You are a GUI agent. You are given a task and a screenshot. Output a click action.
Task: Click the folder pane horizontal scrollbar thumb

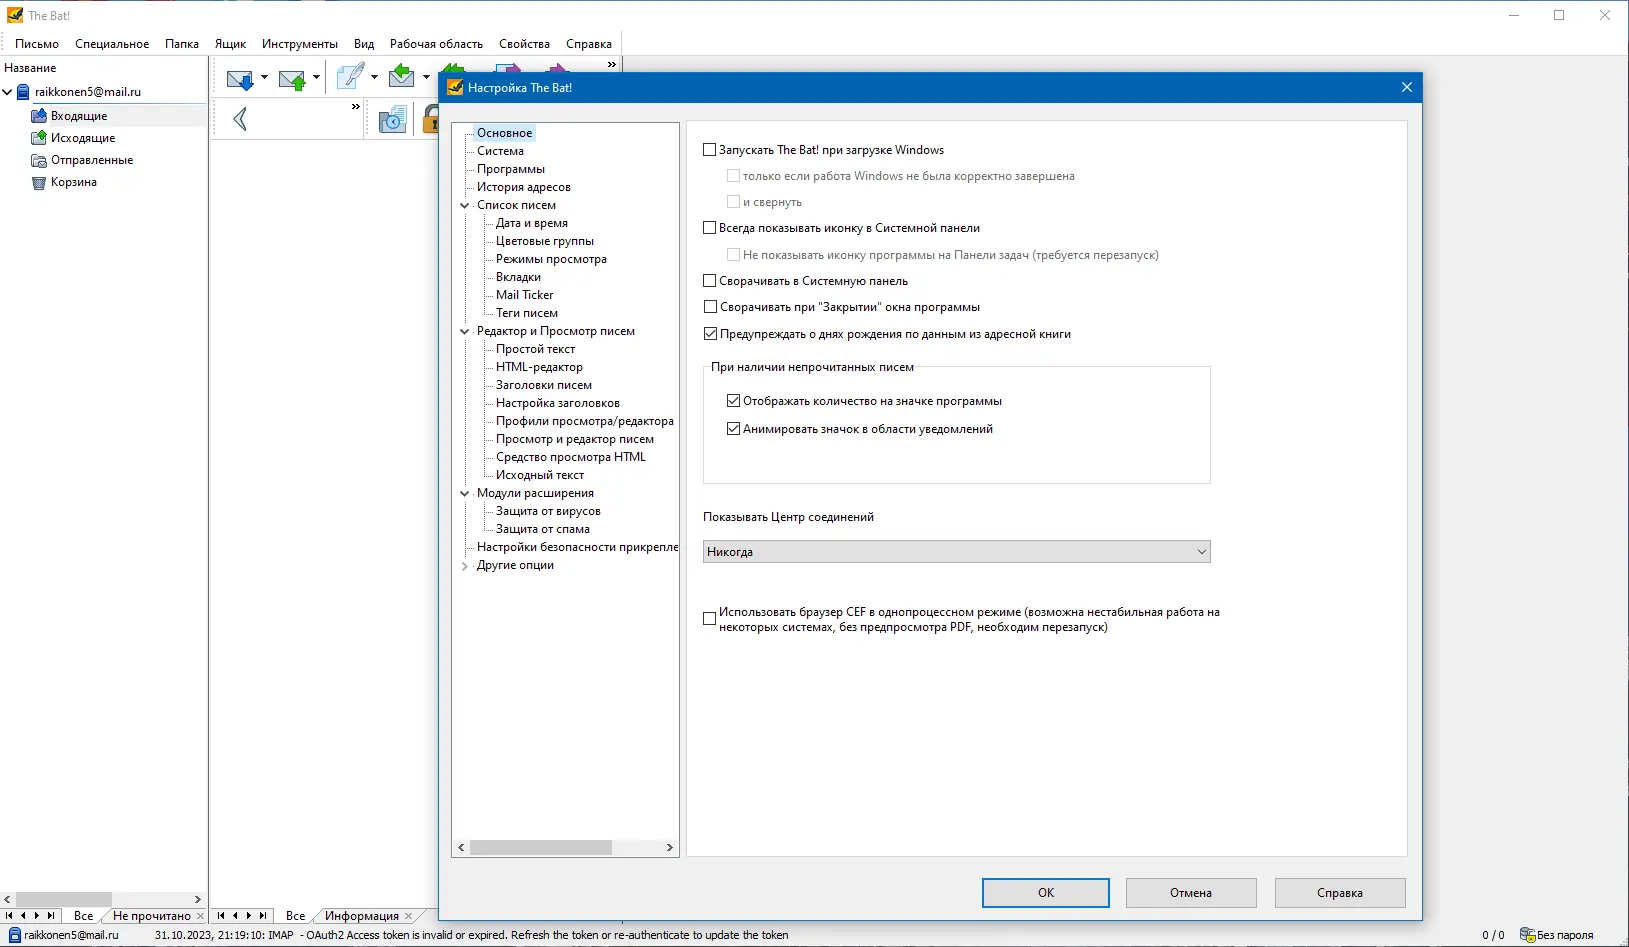click(64, 899)
